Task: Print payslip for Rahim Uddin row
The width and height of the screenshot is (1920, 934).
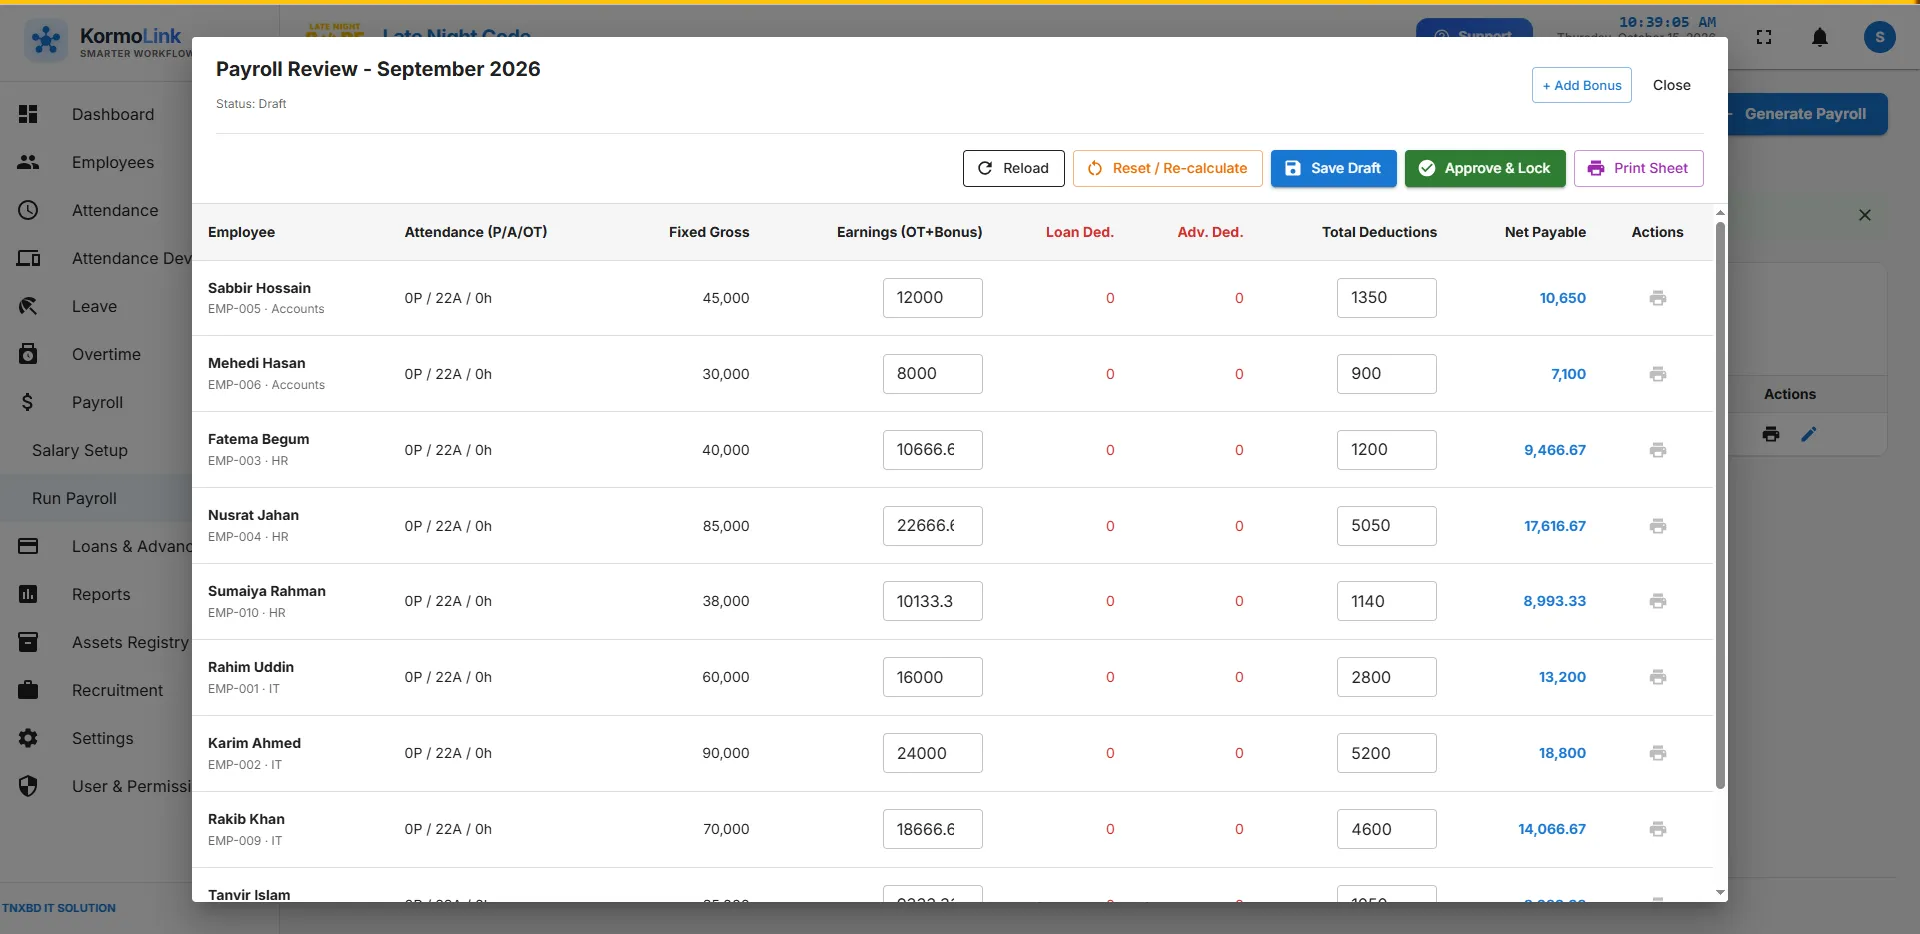Action: tap(1657, 677)
